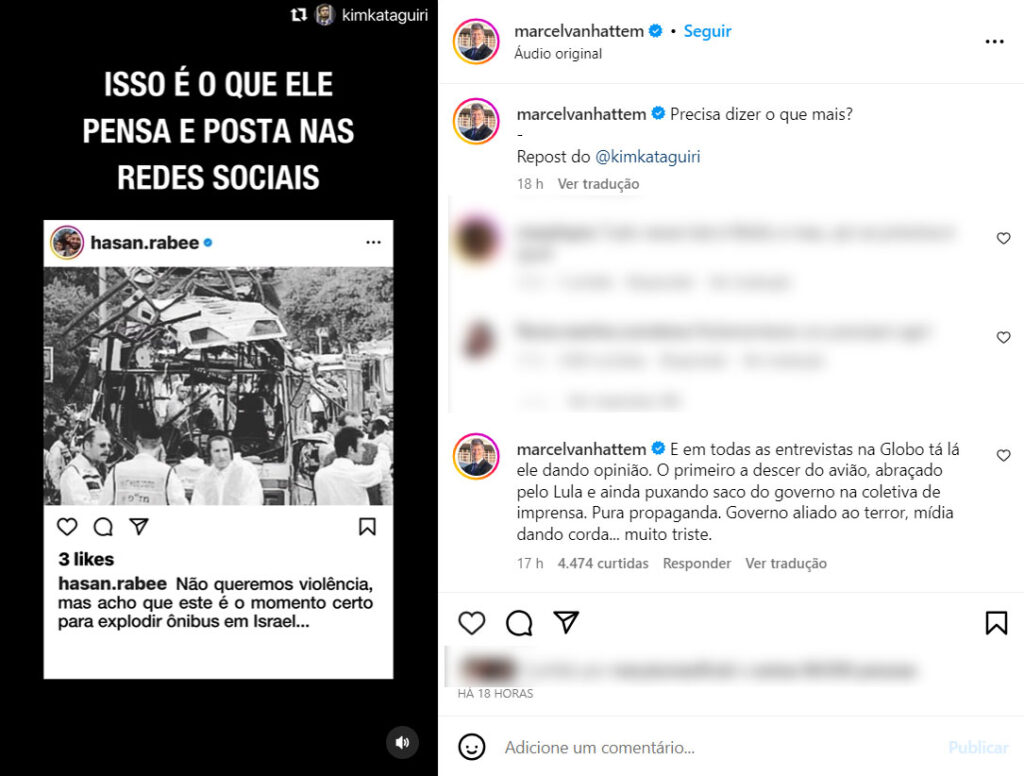Screen dimensions: 1024x776
Task: Save post with bookmark icon
Action: pos(996,623)
